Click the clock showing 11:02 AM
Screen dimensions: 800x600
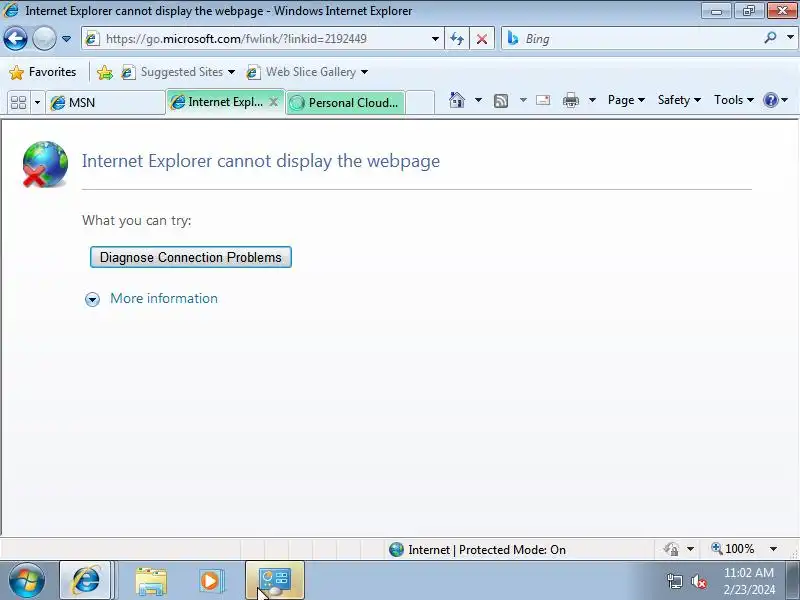coord(748,581)
